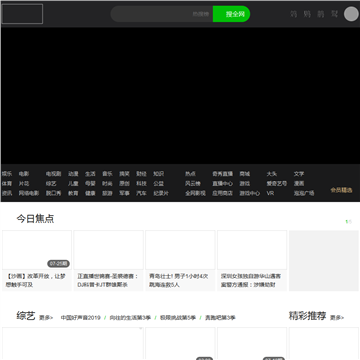
Task: Open 电视剧 channel in navigation
Action: pyautogui.click(x=53, y=174)
